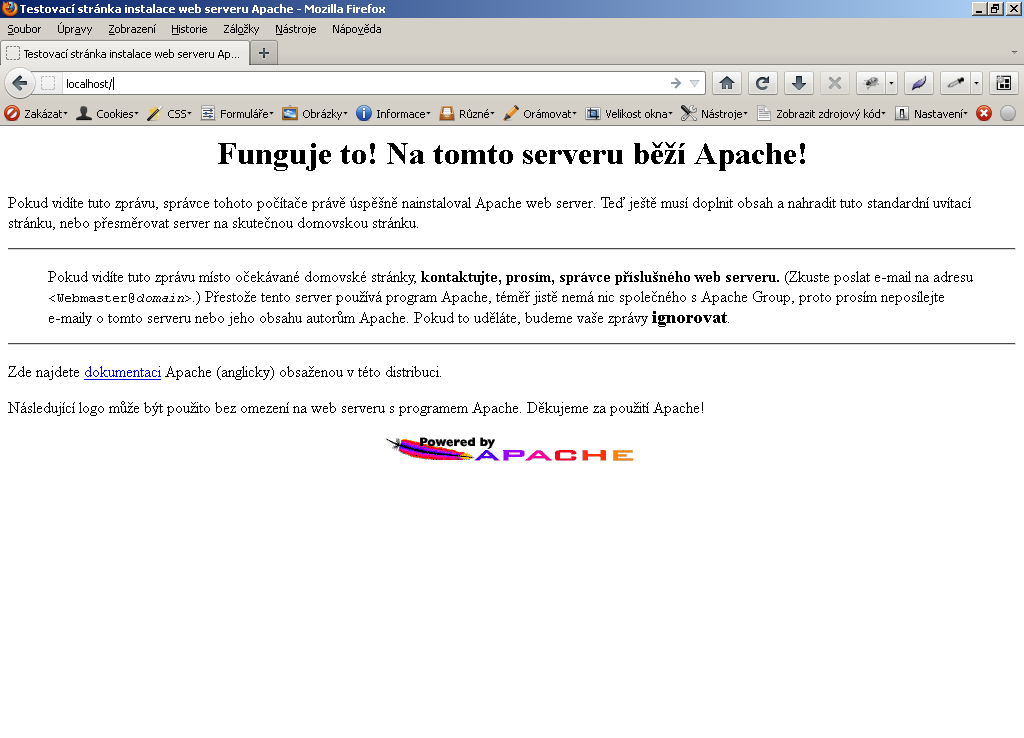Image resolution: width=1024 pixels, height=738 pixels.
Task: Click the Home button in navigation toolbar
Action: 727,83
